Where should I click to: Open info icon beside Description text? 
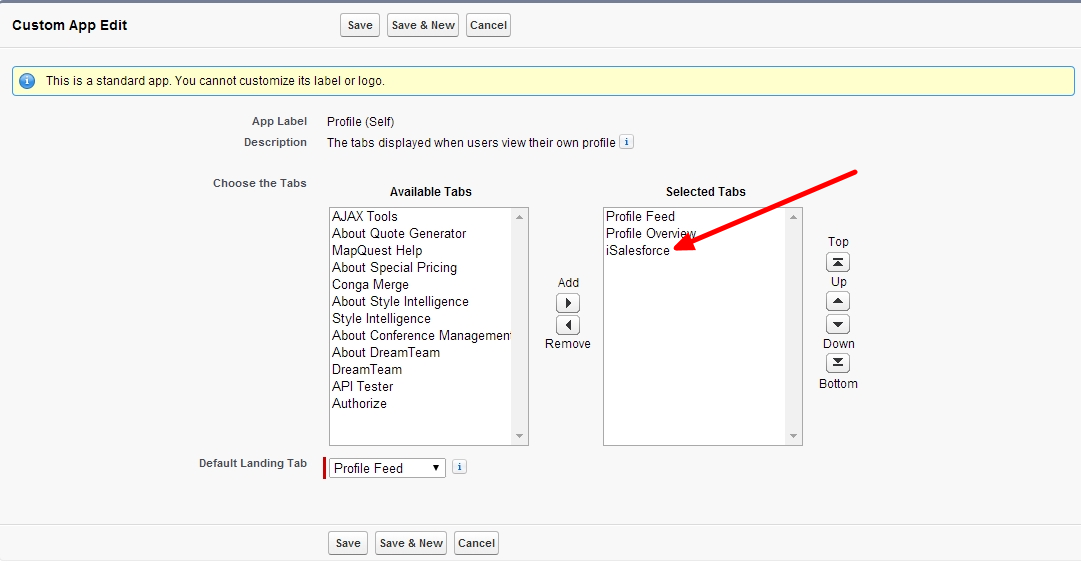tap(626, 142)
